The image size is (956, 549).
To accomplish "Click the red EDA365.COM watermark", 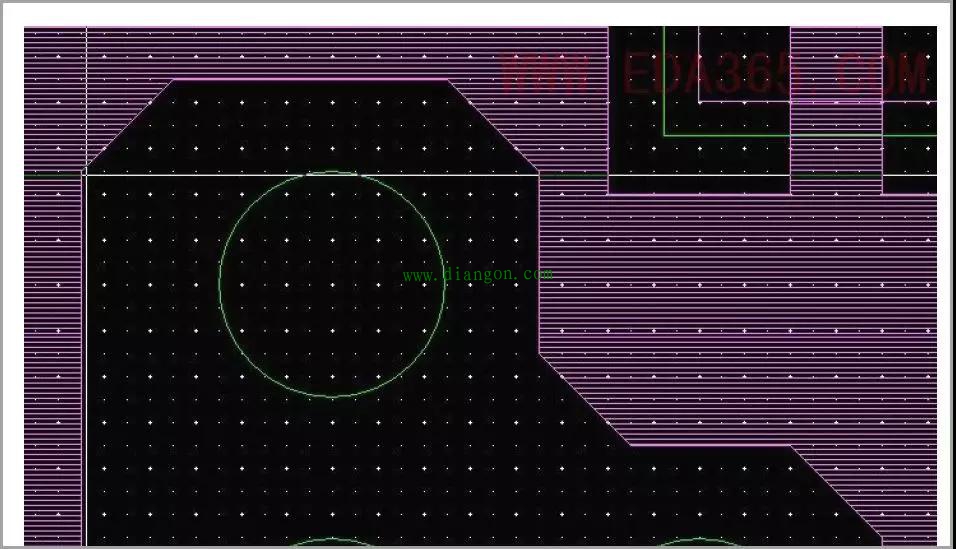I will [x=714, y=74].
